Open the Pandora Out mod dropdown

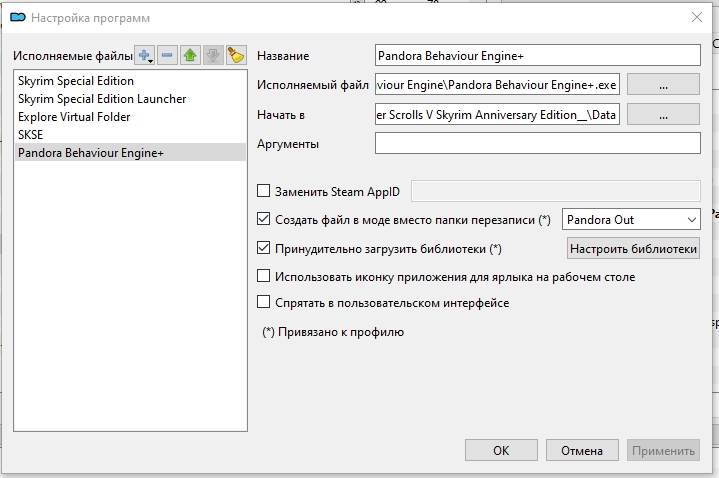pyautogui.click(x=631, y=220)
